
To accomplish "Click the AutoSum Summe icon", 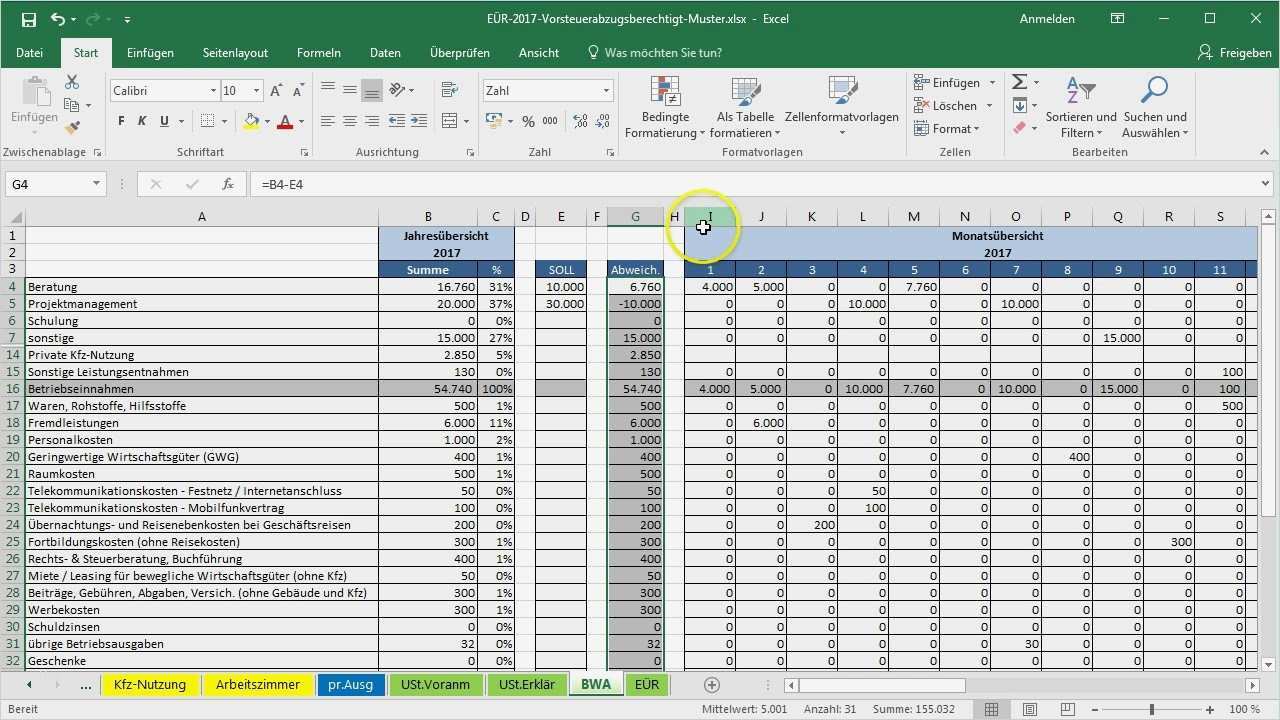I will click(x=1021, y=82).
